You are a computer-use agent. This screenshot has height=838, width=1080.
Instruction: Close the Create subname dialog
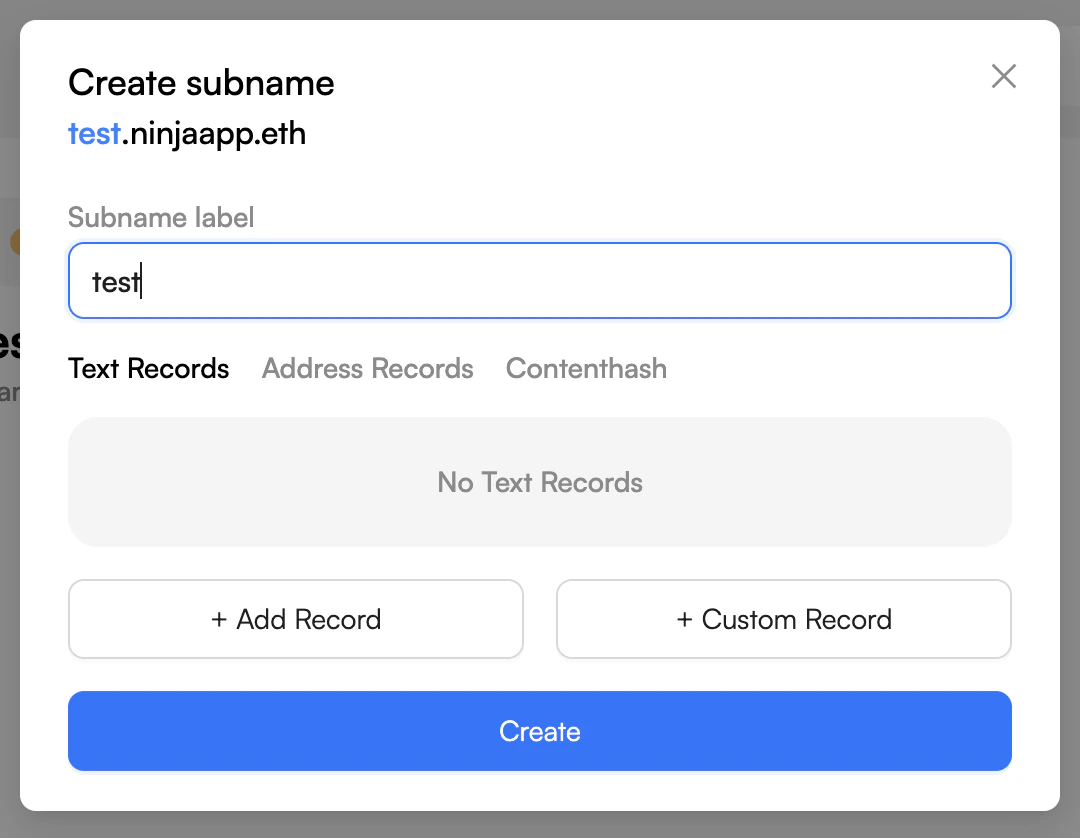[x=1004, y=76]
